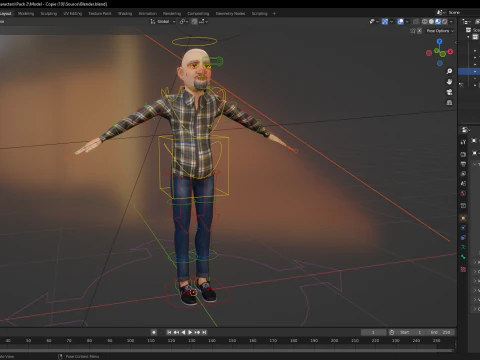Image resolution: width=480 pixels, height=360 pixels.
Task: Open transform orientation Global dropdown
Action: [162, 21]
